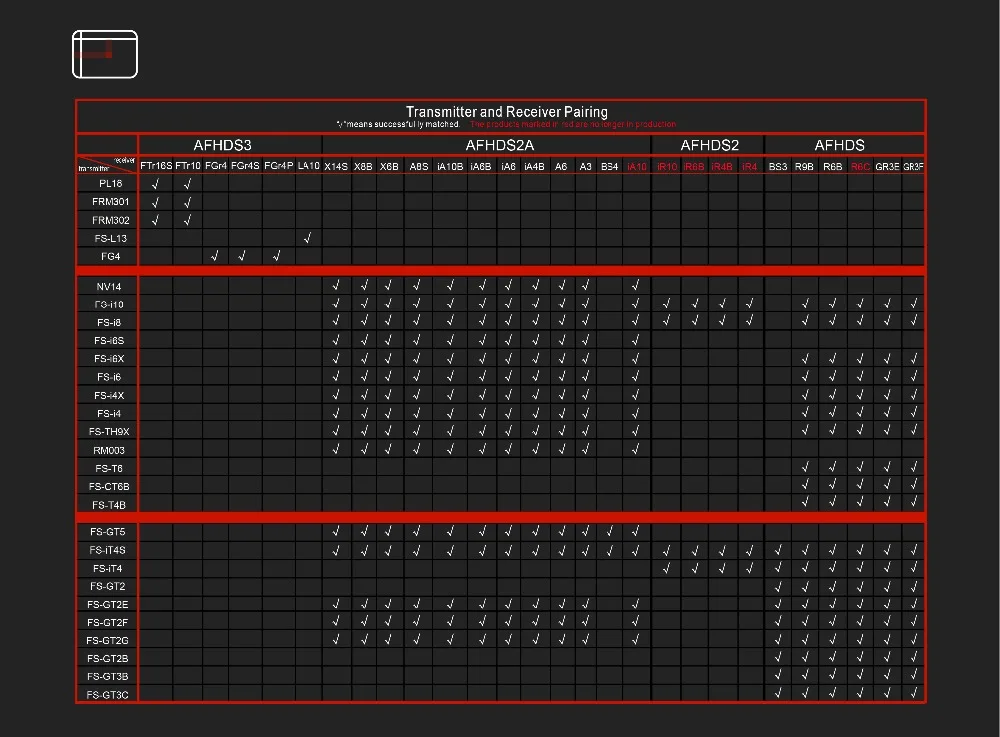Image resolution: width=1000 pixels, height=737 pixels.
Task: Click the FS-GT2 checkmark under BS3
Action: (777, 586)
